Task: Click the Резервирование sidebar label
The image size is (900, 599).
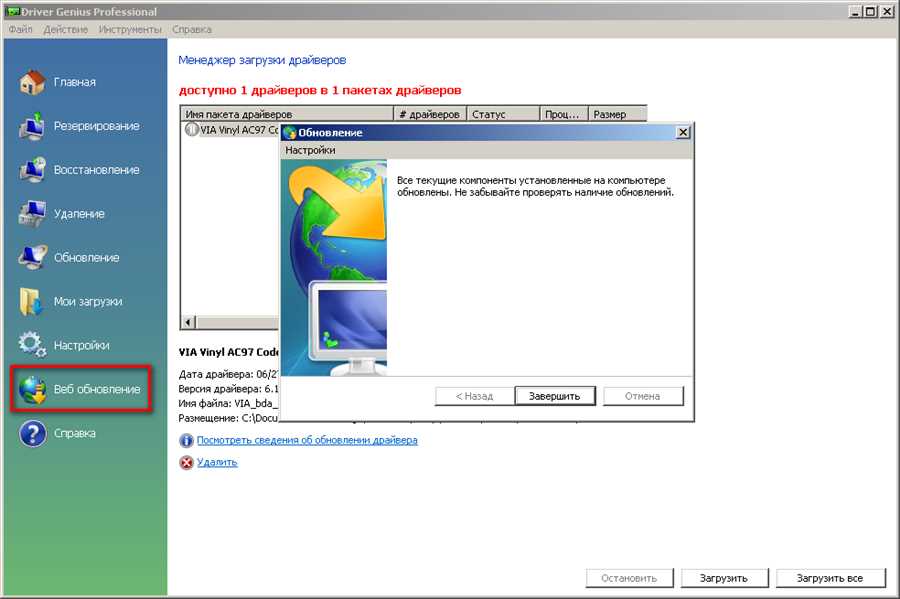Action: point(96,126)
